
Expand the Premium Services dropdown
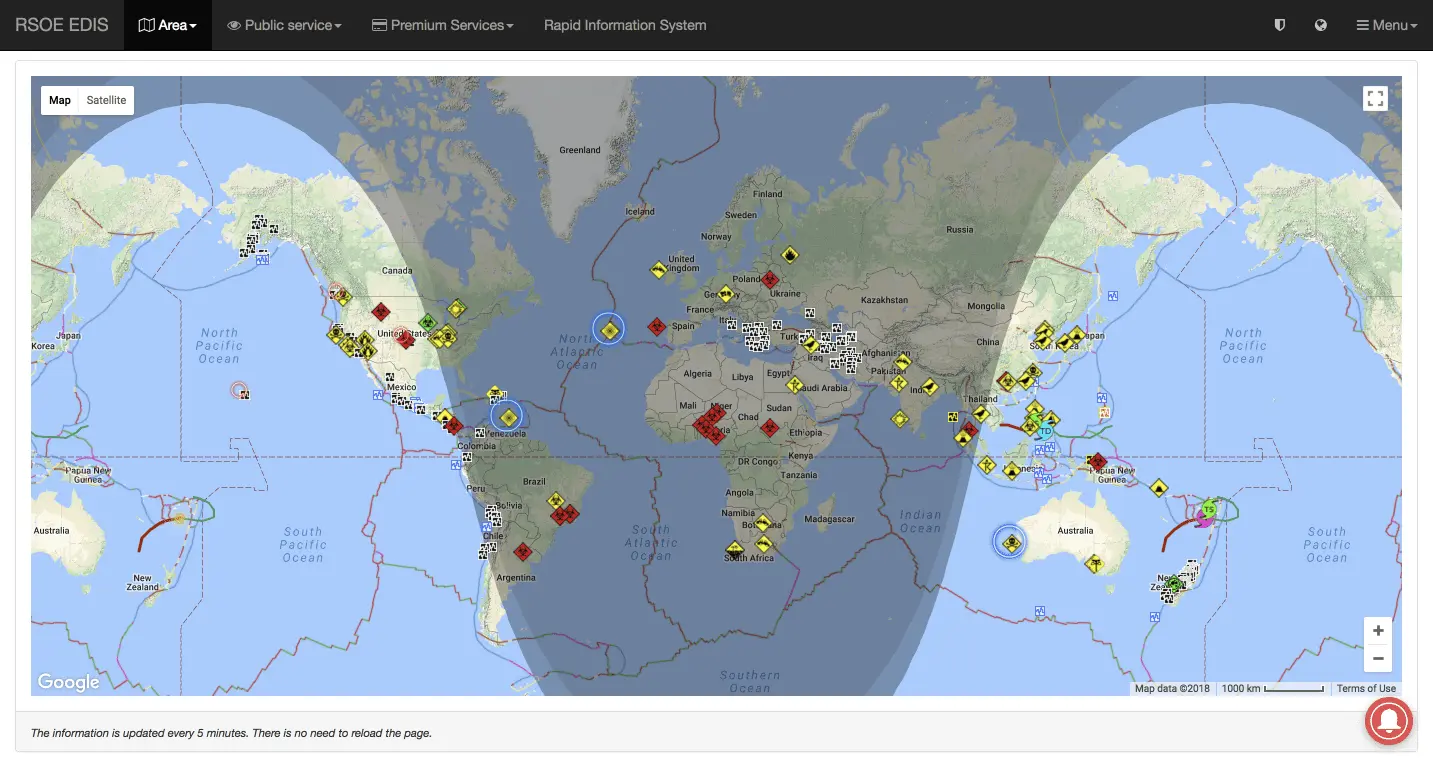(442, 25)
